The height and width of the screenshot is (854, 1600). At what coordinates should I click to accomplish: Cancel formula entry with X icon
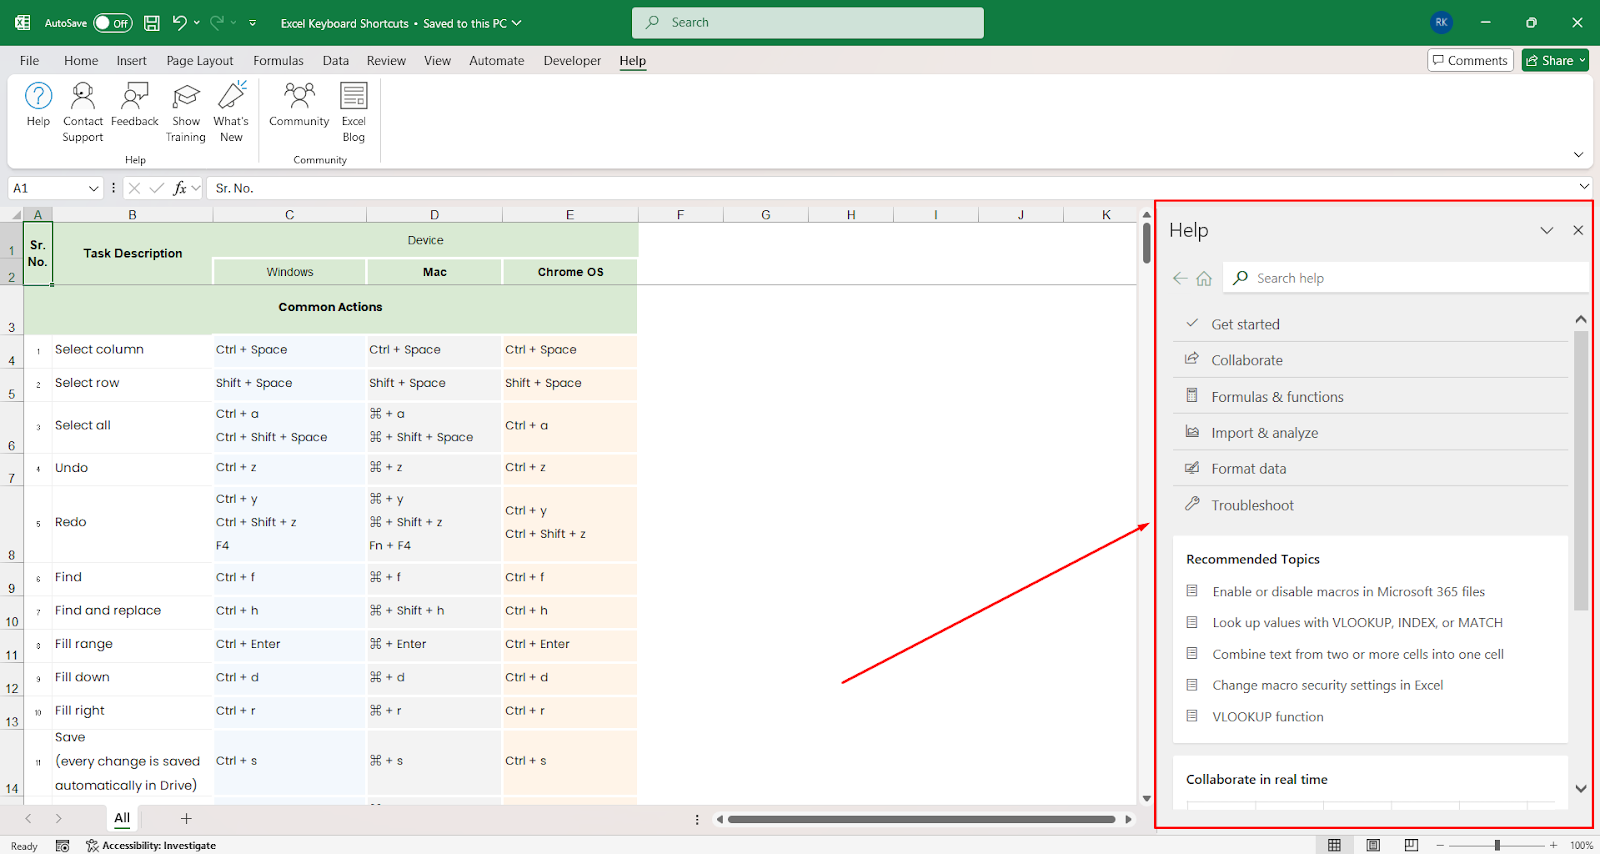tap(134, 188)
